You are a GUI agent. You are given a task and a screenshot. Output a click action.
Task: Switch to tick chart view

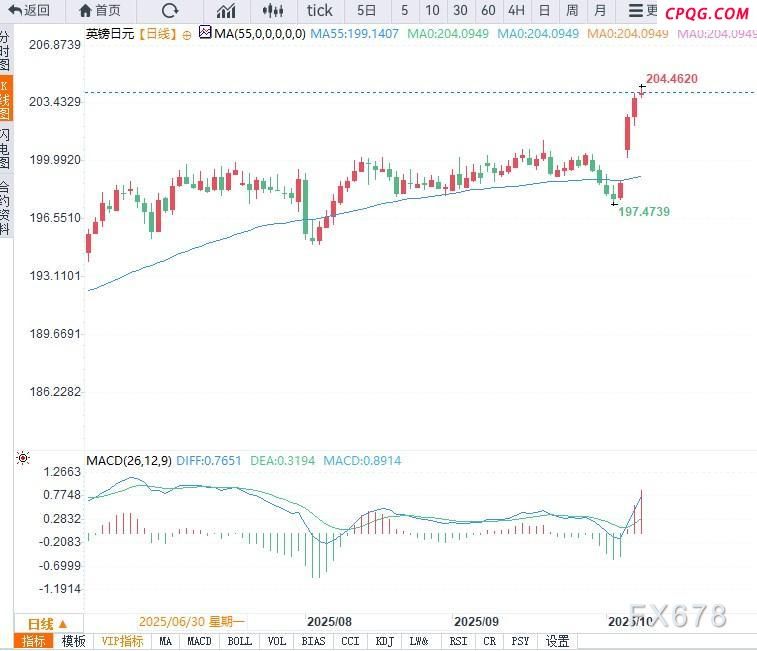(320, 11)
